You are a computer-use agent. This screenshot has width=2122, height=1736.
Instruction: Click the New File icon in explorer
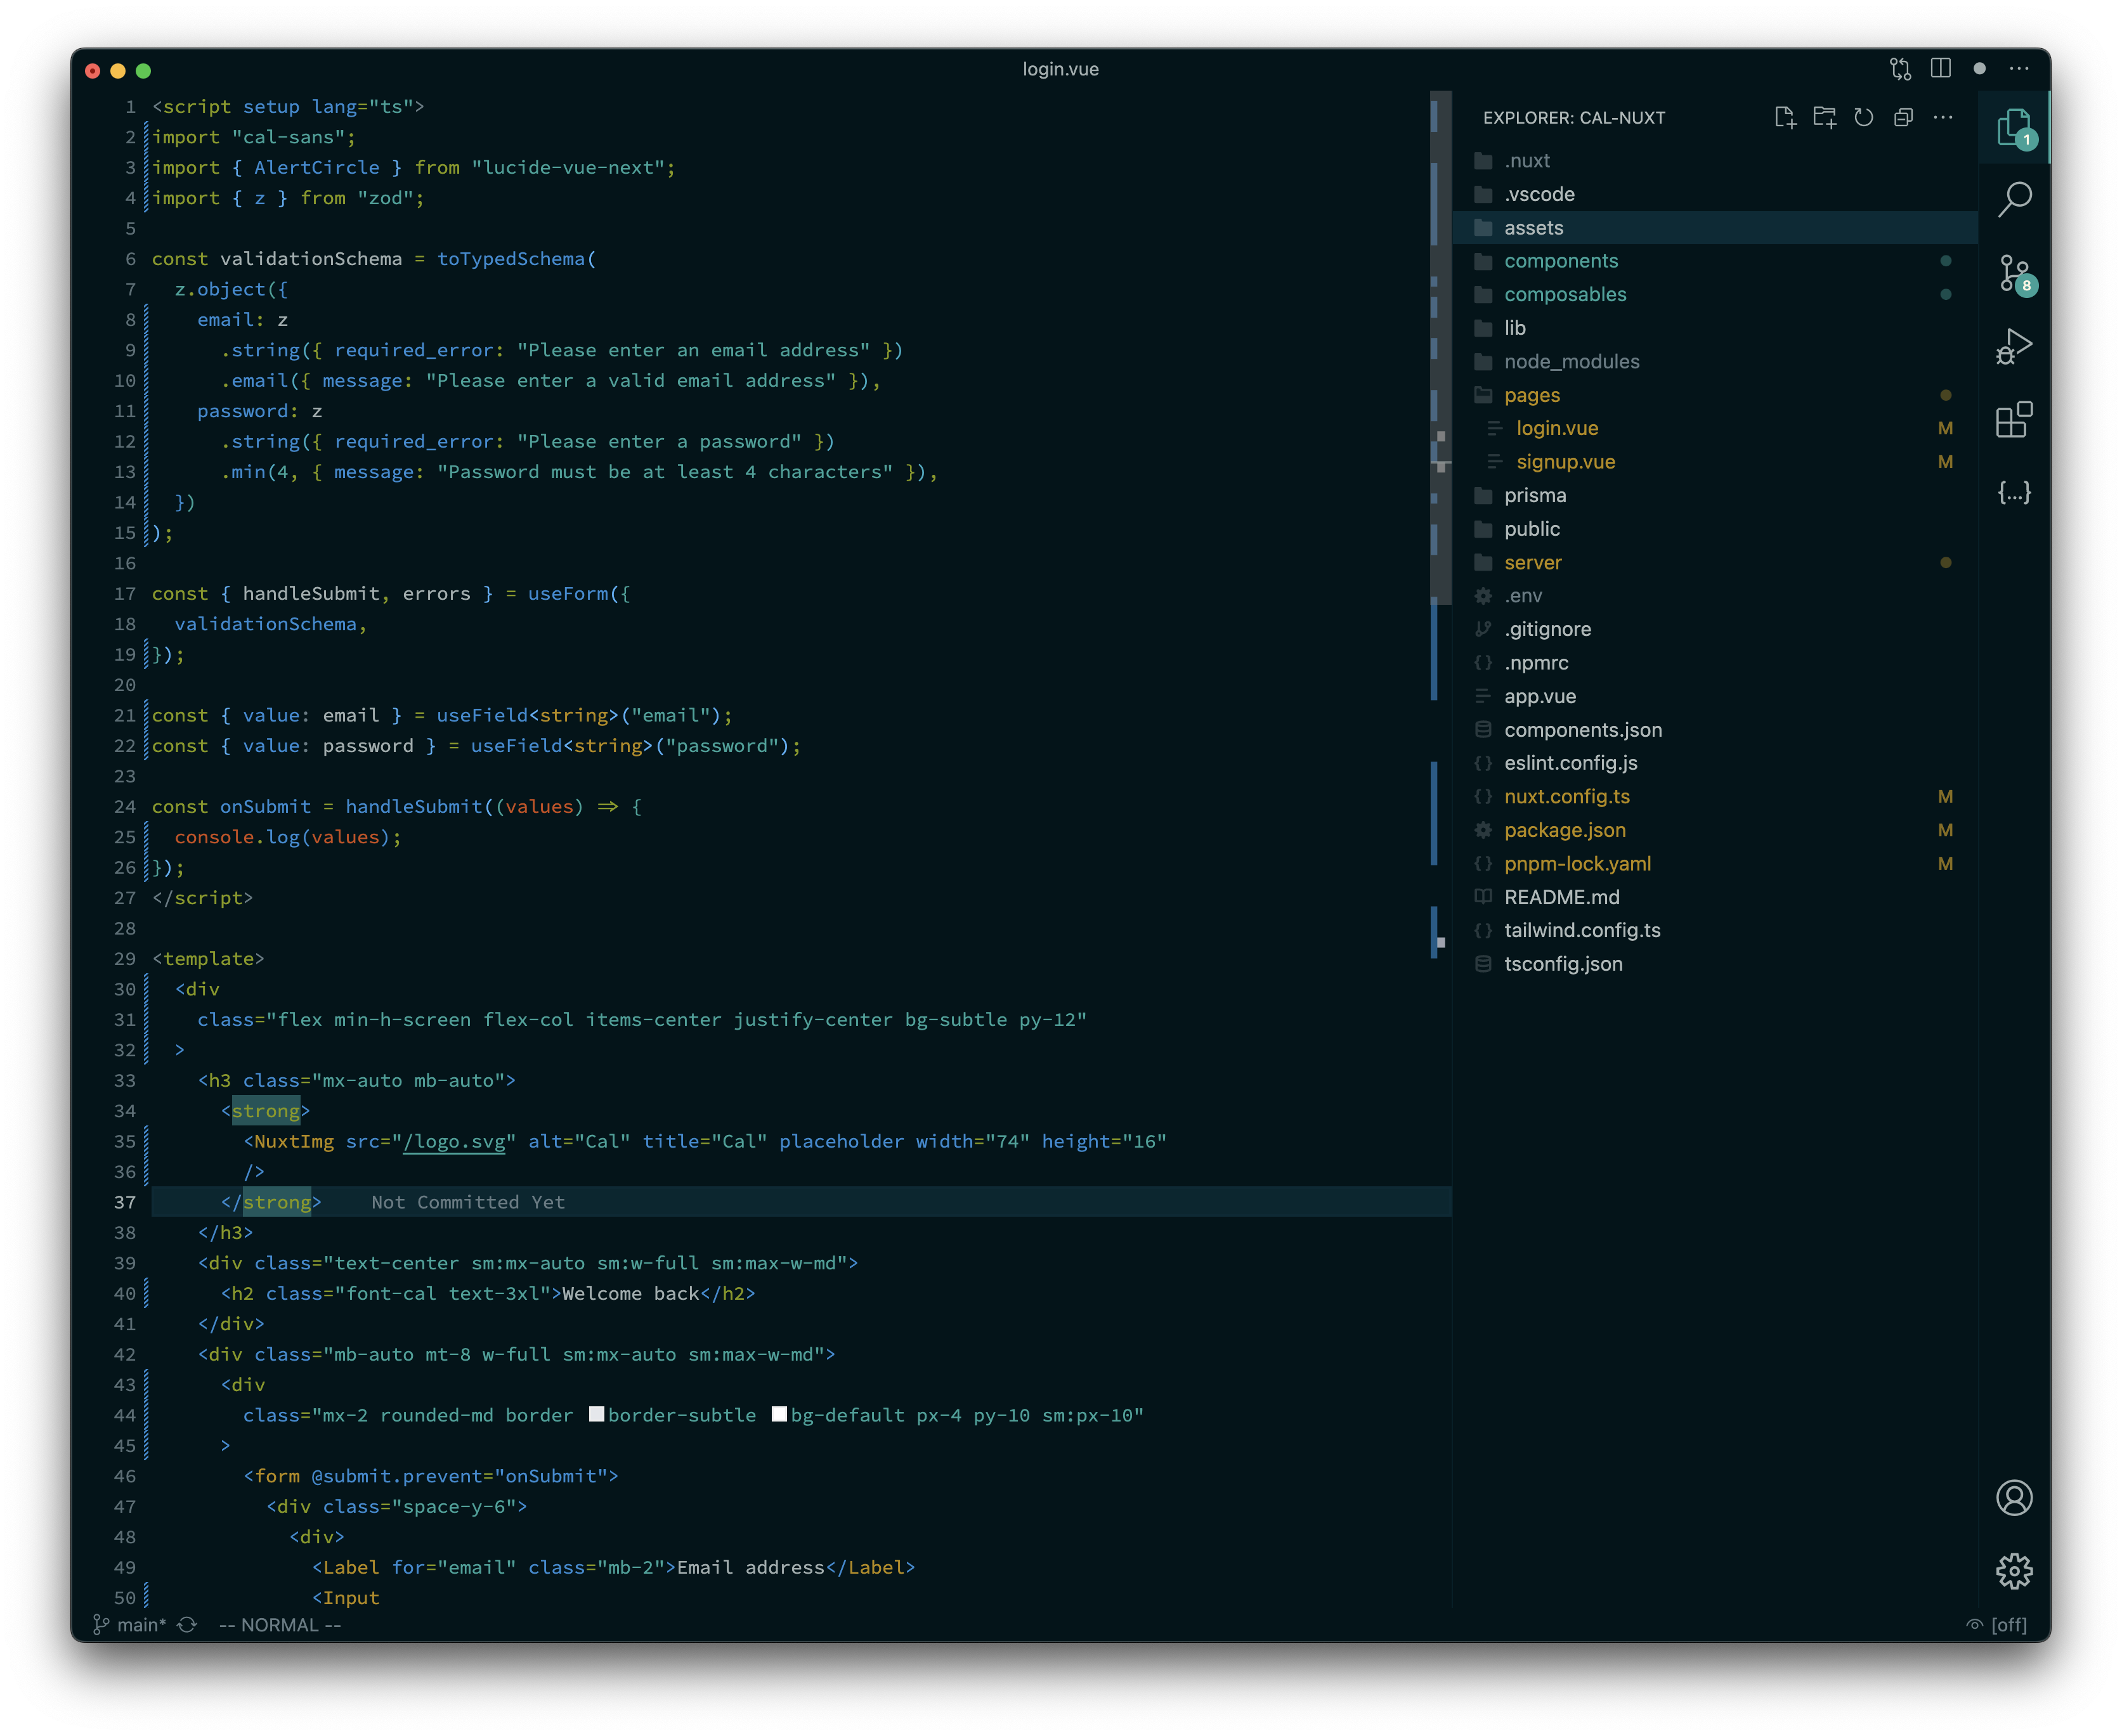(1785, 118)
